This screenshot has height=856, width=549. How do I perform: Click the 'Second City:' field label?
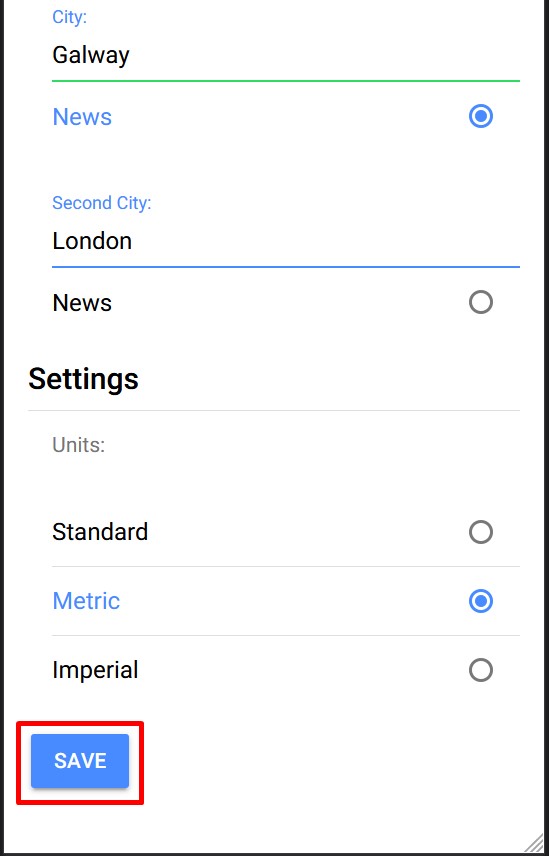[x=102, y=203]
